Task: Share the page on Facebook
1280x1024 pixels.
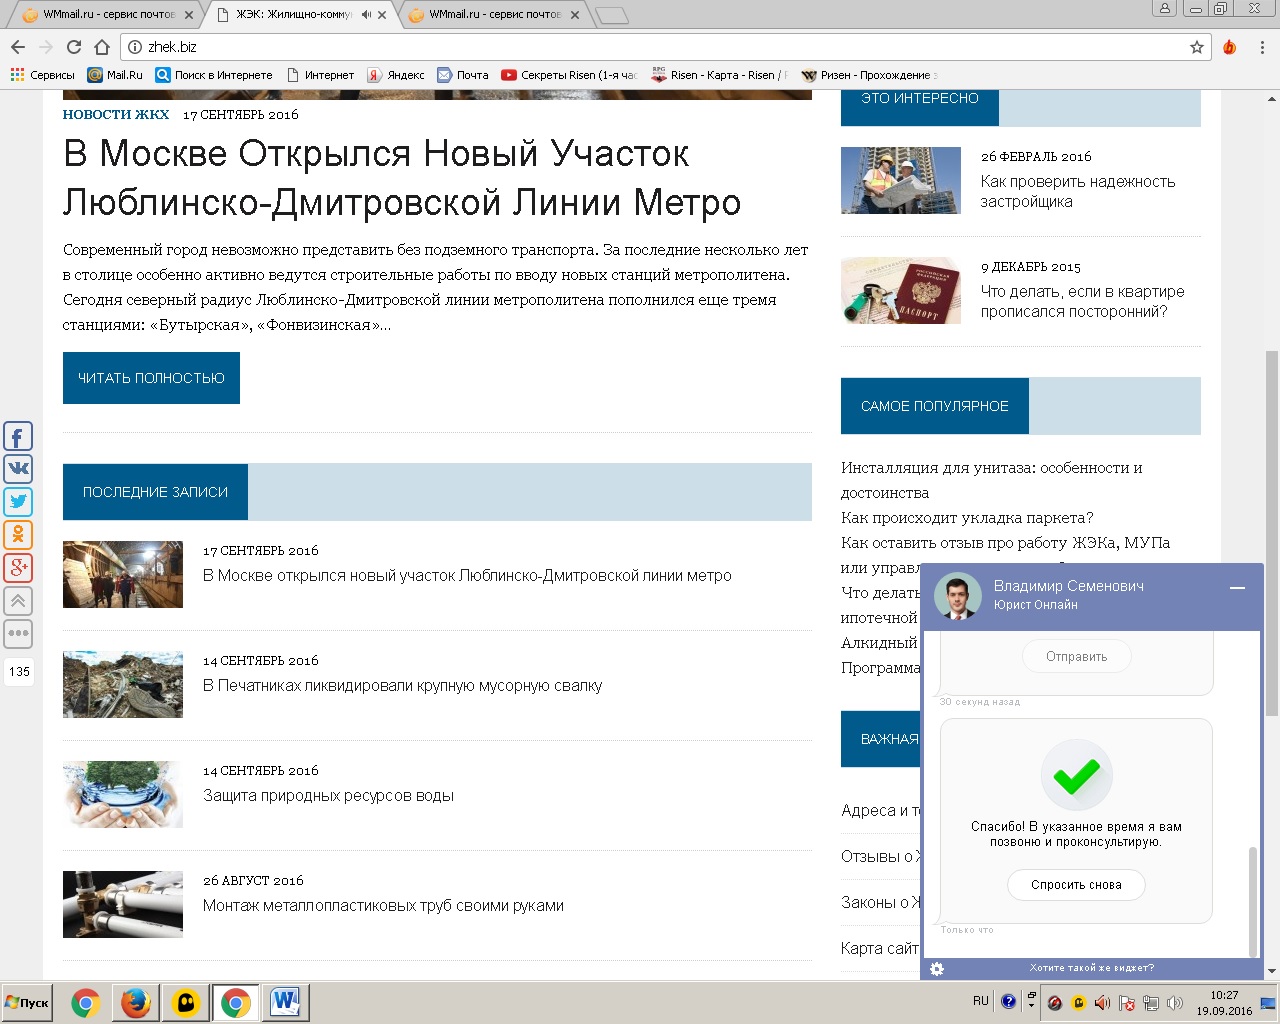Action: (18, 436)
